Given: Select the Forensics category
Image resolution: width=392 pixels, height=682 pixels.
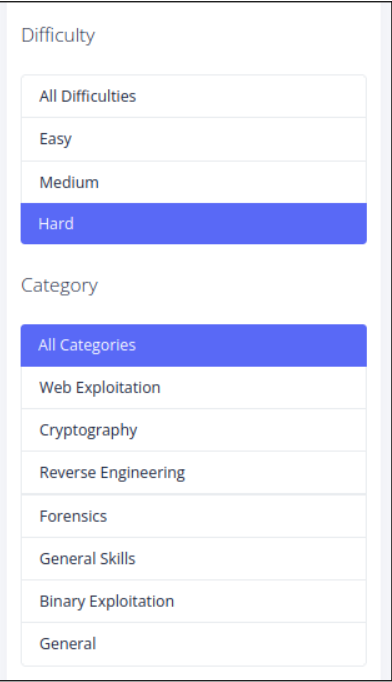Looking at the screenshot, I should coord(194,516).
